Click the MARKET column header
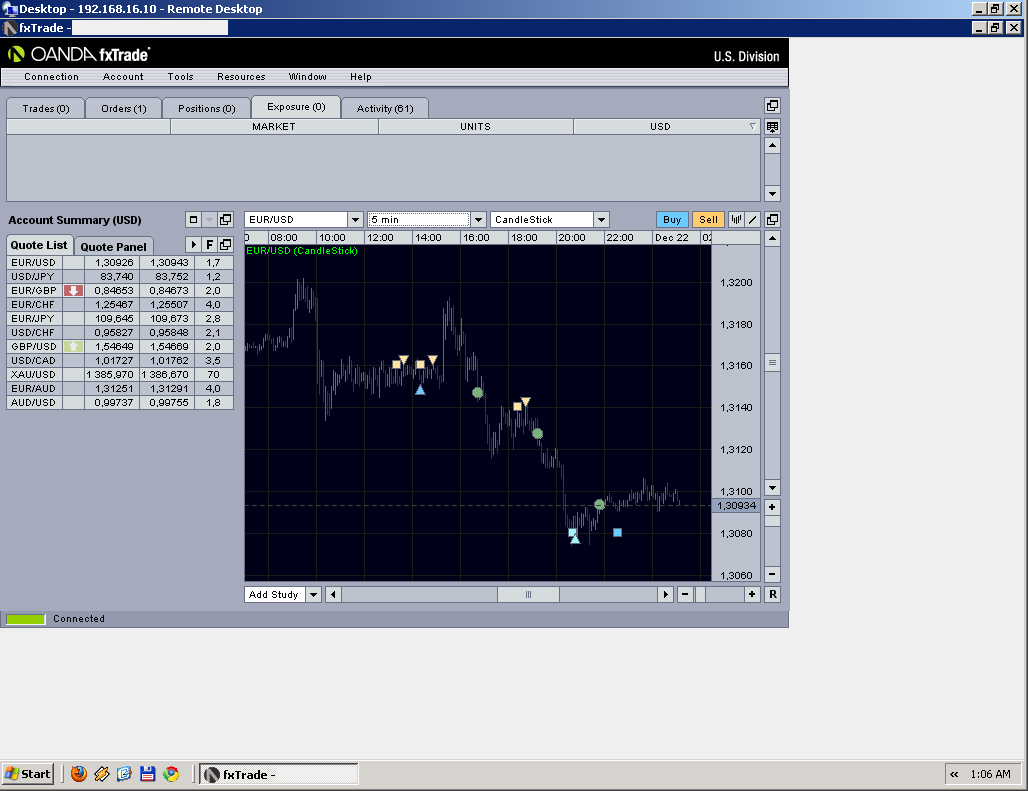This screenshot has width=1028, height=791. click(274, 126)
